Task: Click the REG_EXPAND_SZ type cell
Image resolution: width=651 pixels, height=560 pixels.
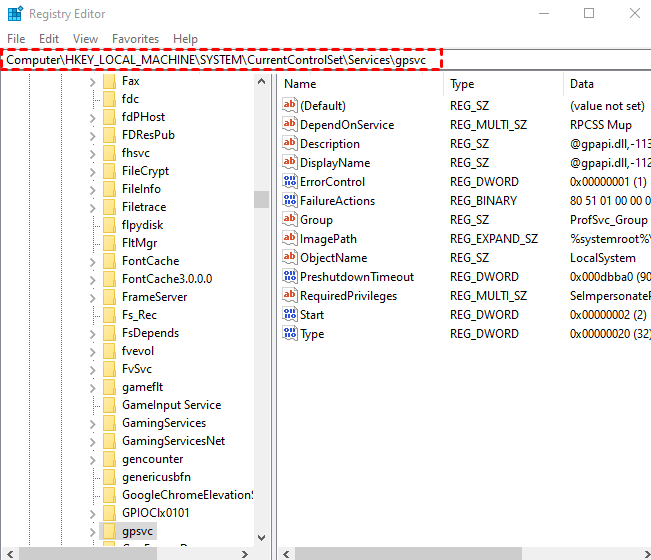Action: 494,239
